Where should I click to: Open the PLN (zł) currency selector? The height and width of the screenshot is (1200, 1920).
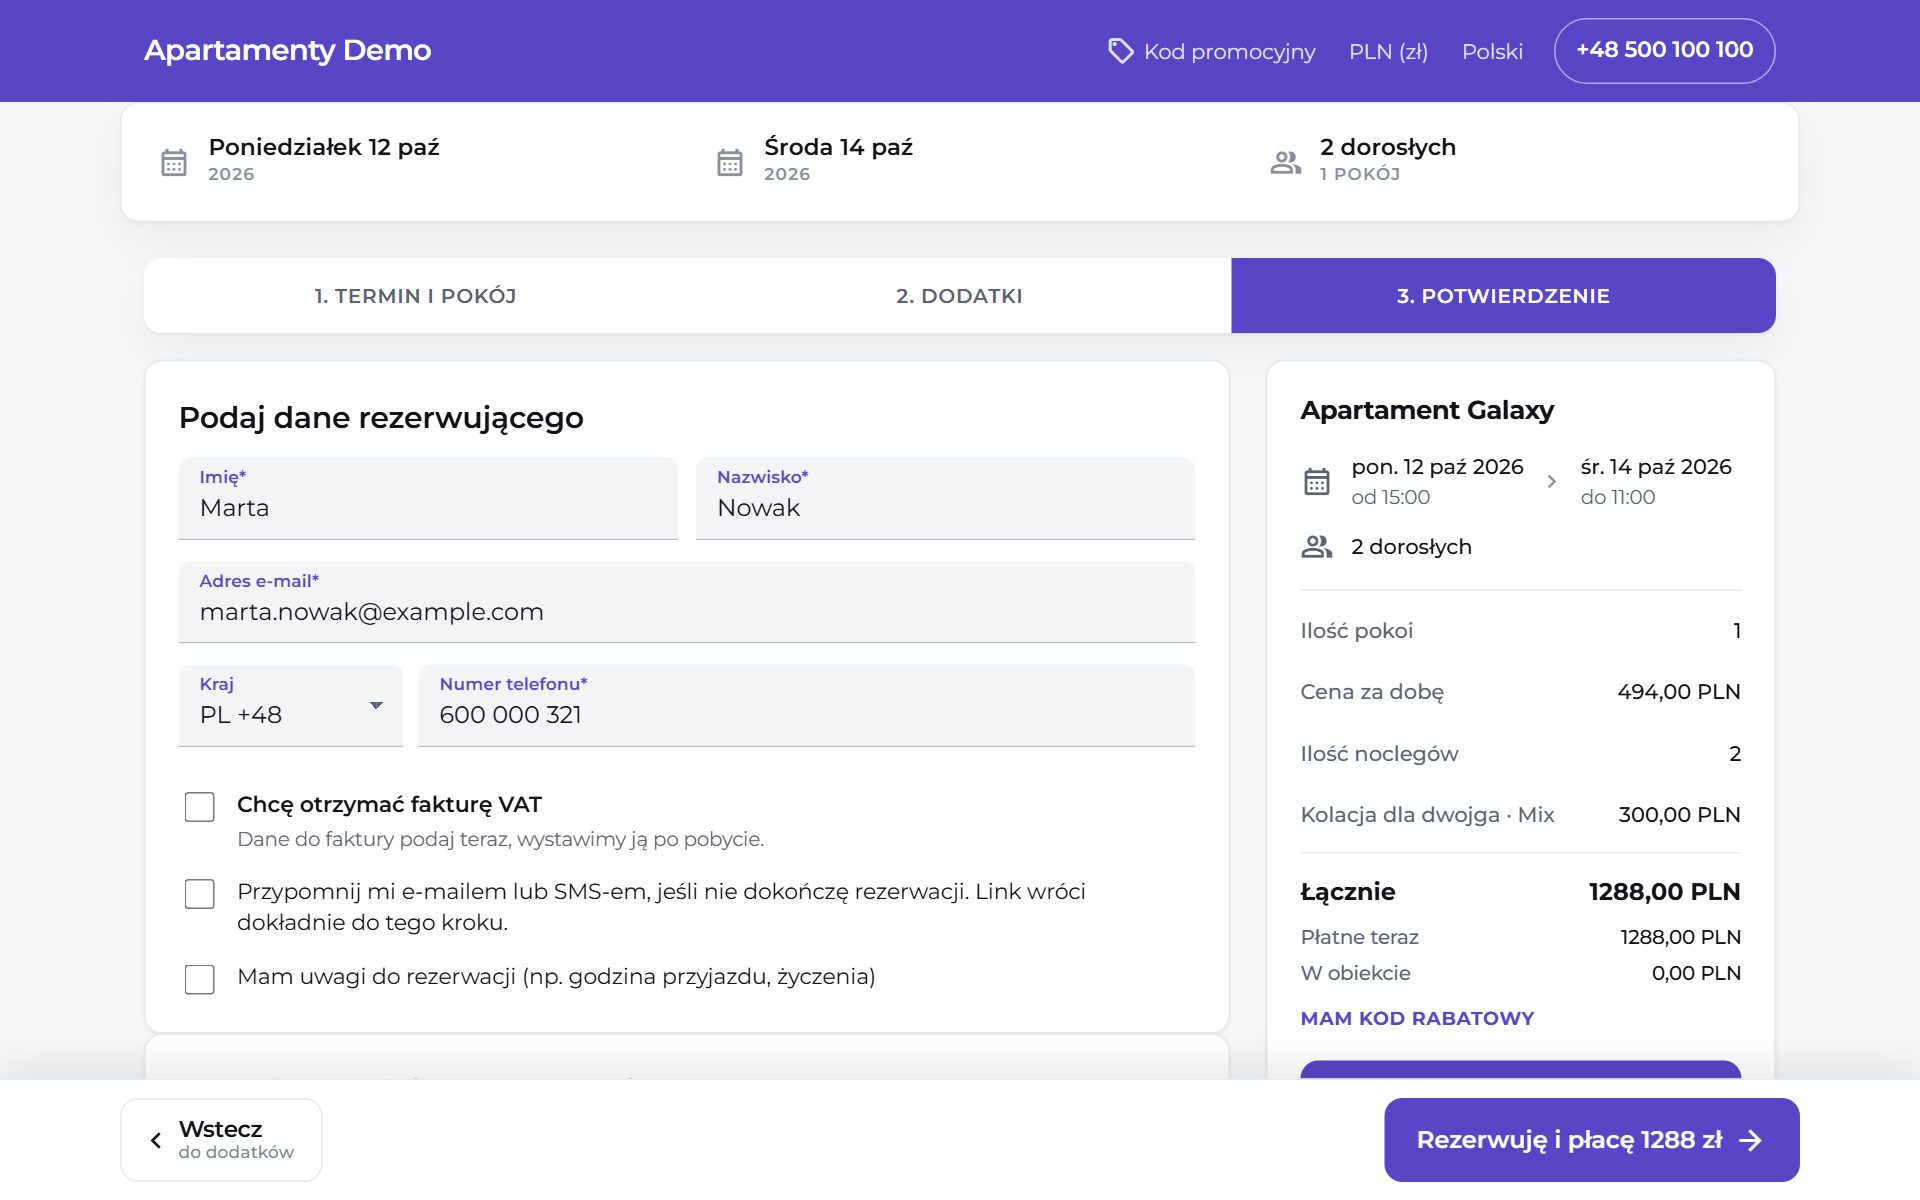point(1388,51)
